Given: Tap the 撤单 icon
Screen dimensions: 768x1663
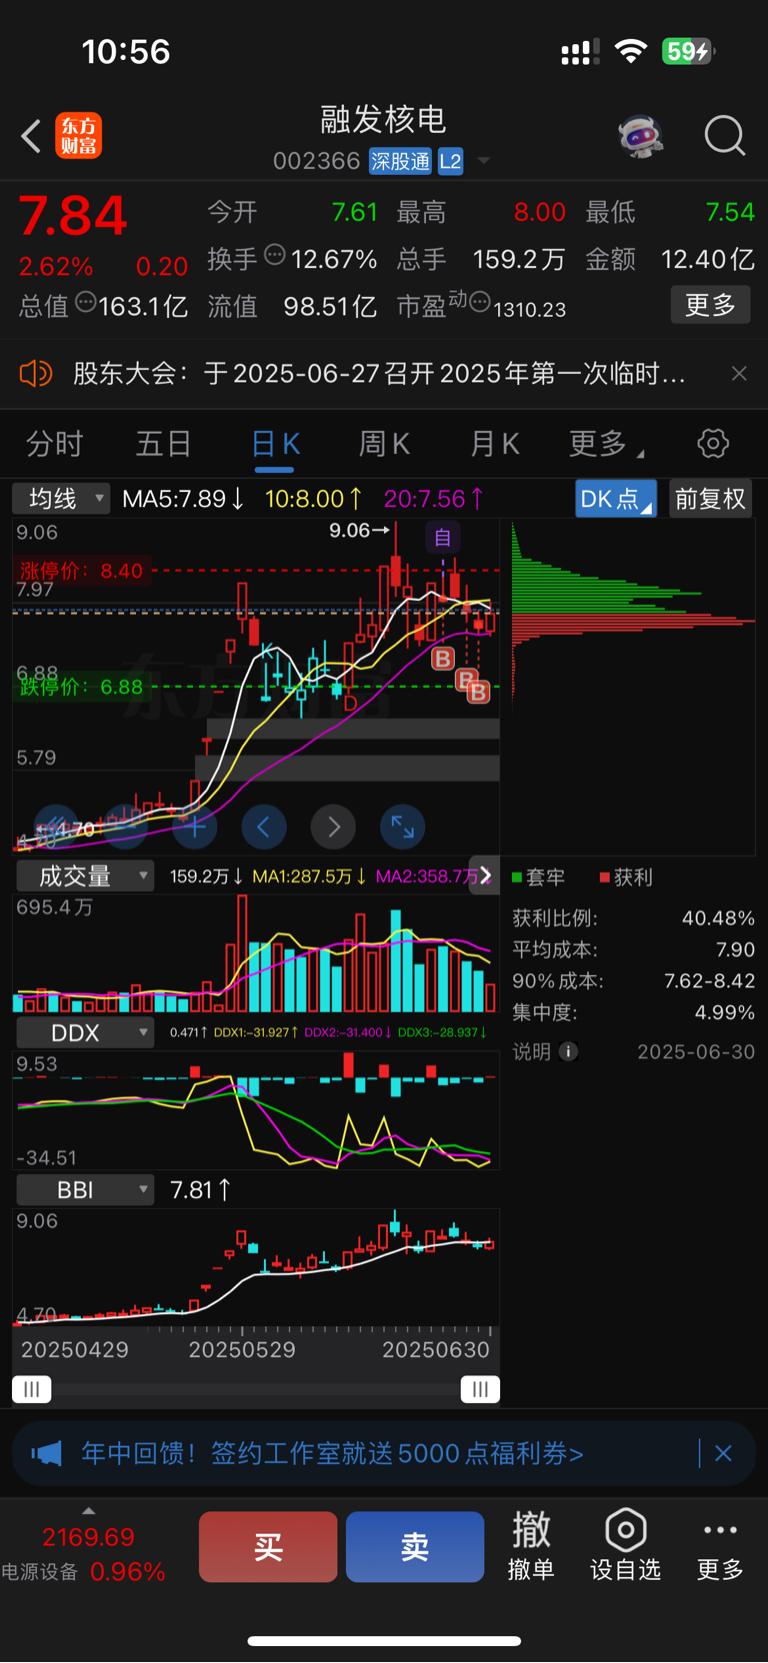Looking at the screenshot, I should click(531, 1546).
